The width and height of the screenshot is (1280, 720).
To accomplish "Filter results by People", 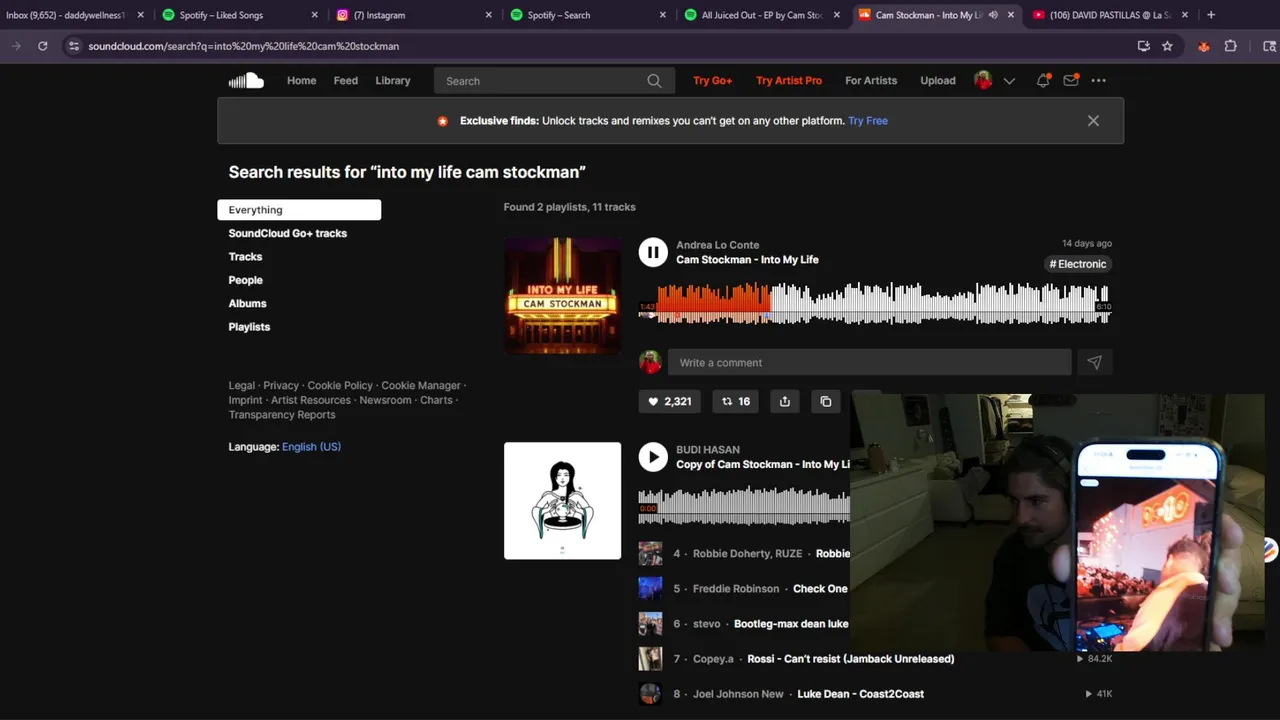I will [245, 280].
